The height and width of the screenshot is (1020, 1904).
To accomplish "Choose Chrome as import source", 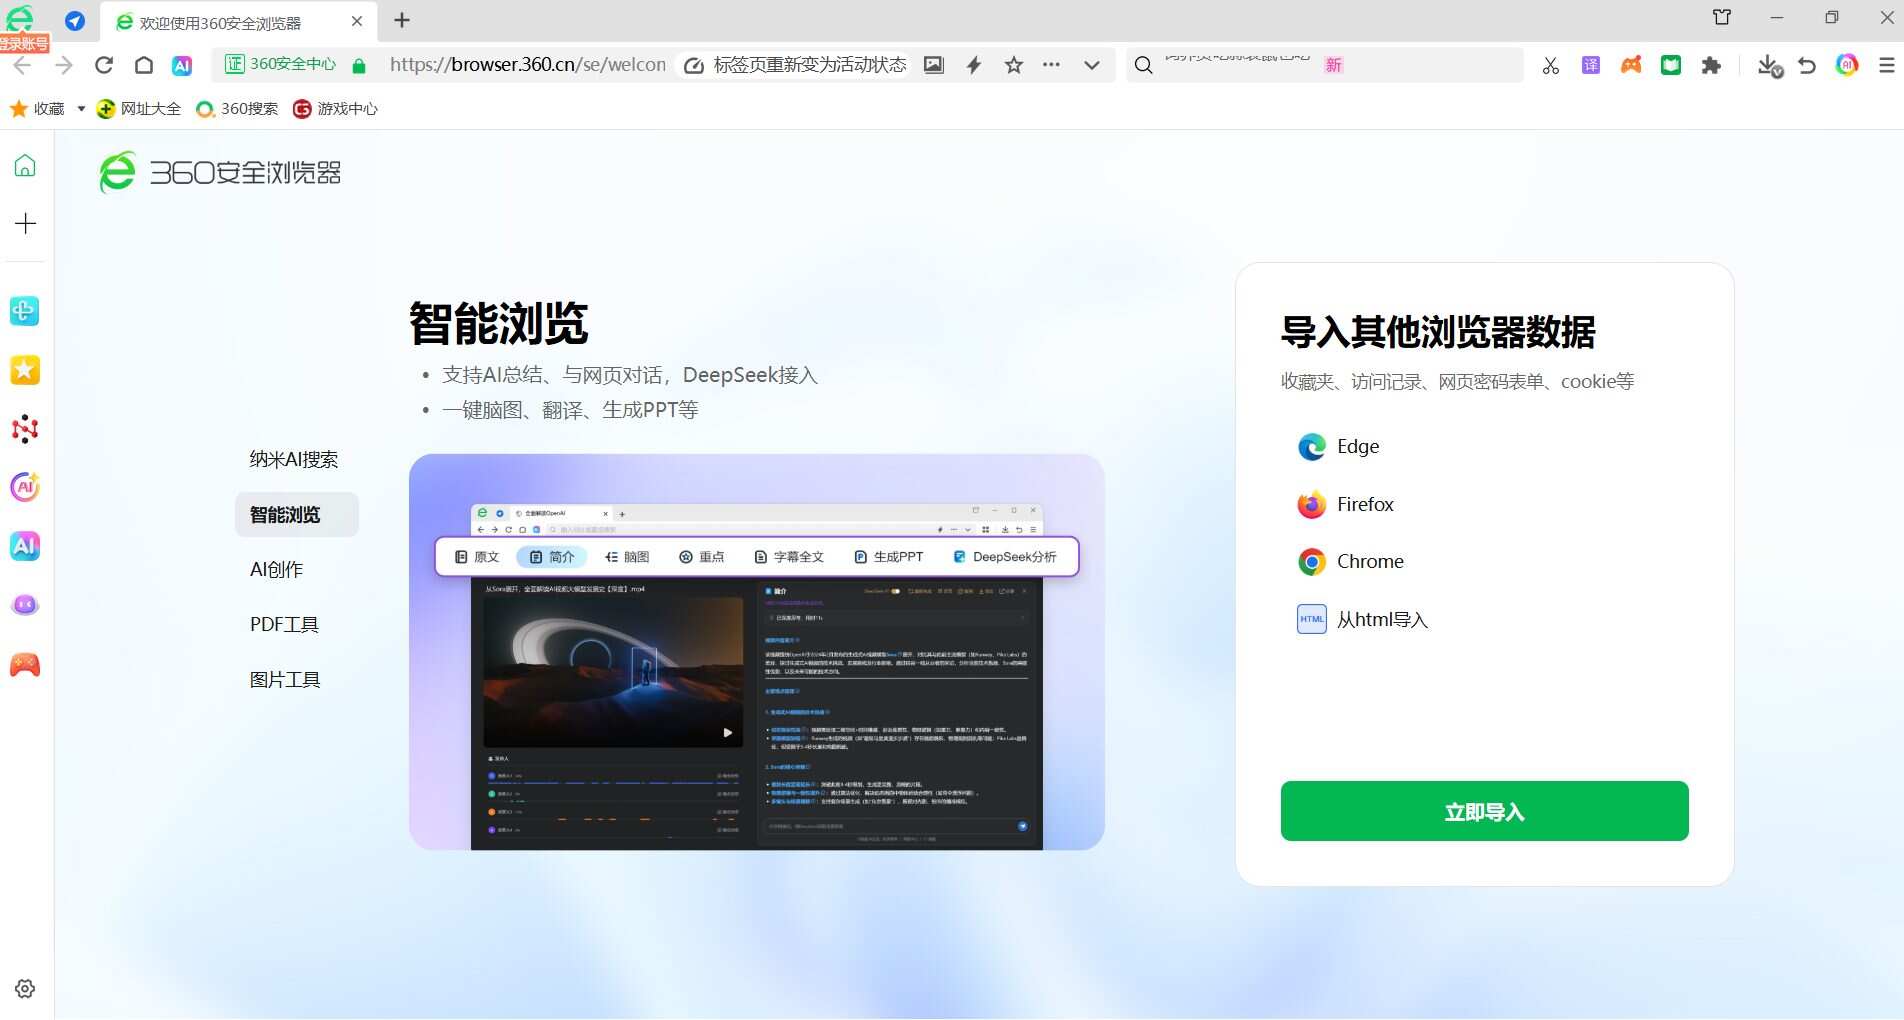I will 1351,561.
